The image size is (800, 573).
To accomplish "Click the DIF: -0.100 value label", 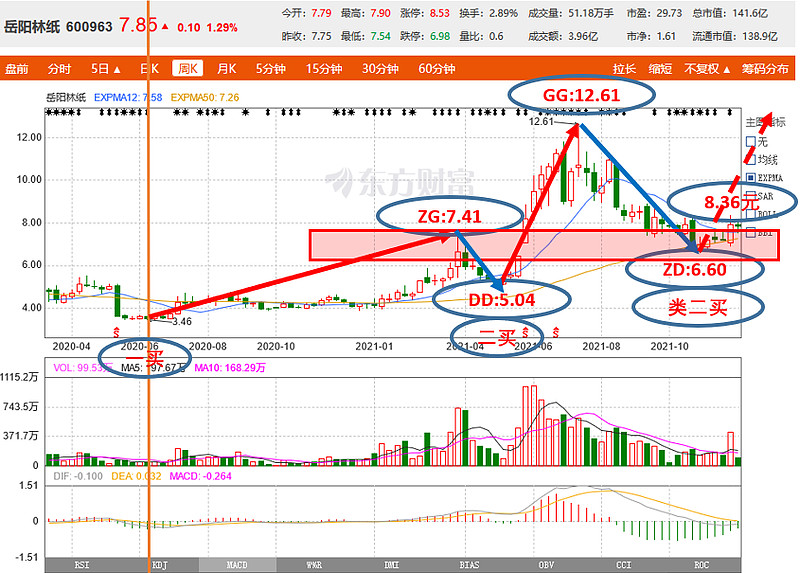I will tap(78, 476).
